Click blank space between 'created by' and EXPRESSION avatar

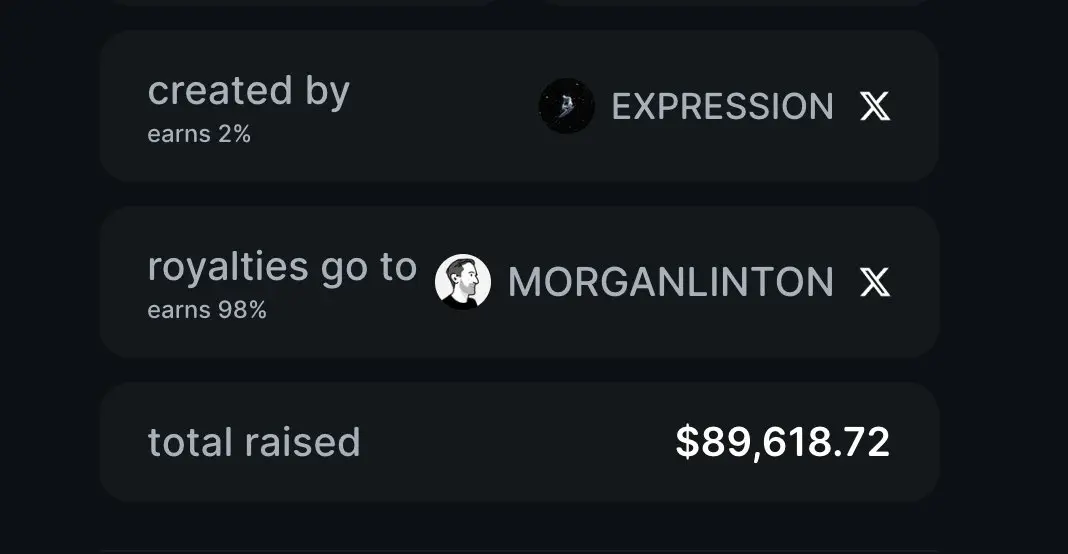point(443,106)
